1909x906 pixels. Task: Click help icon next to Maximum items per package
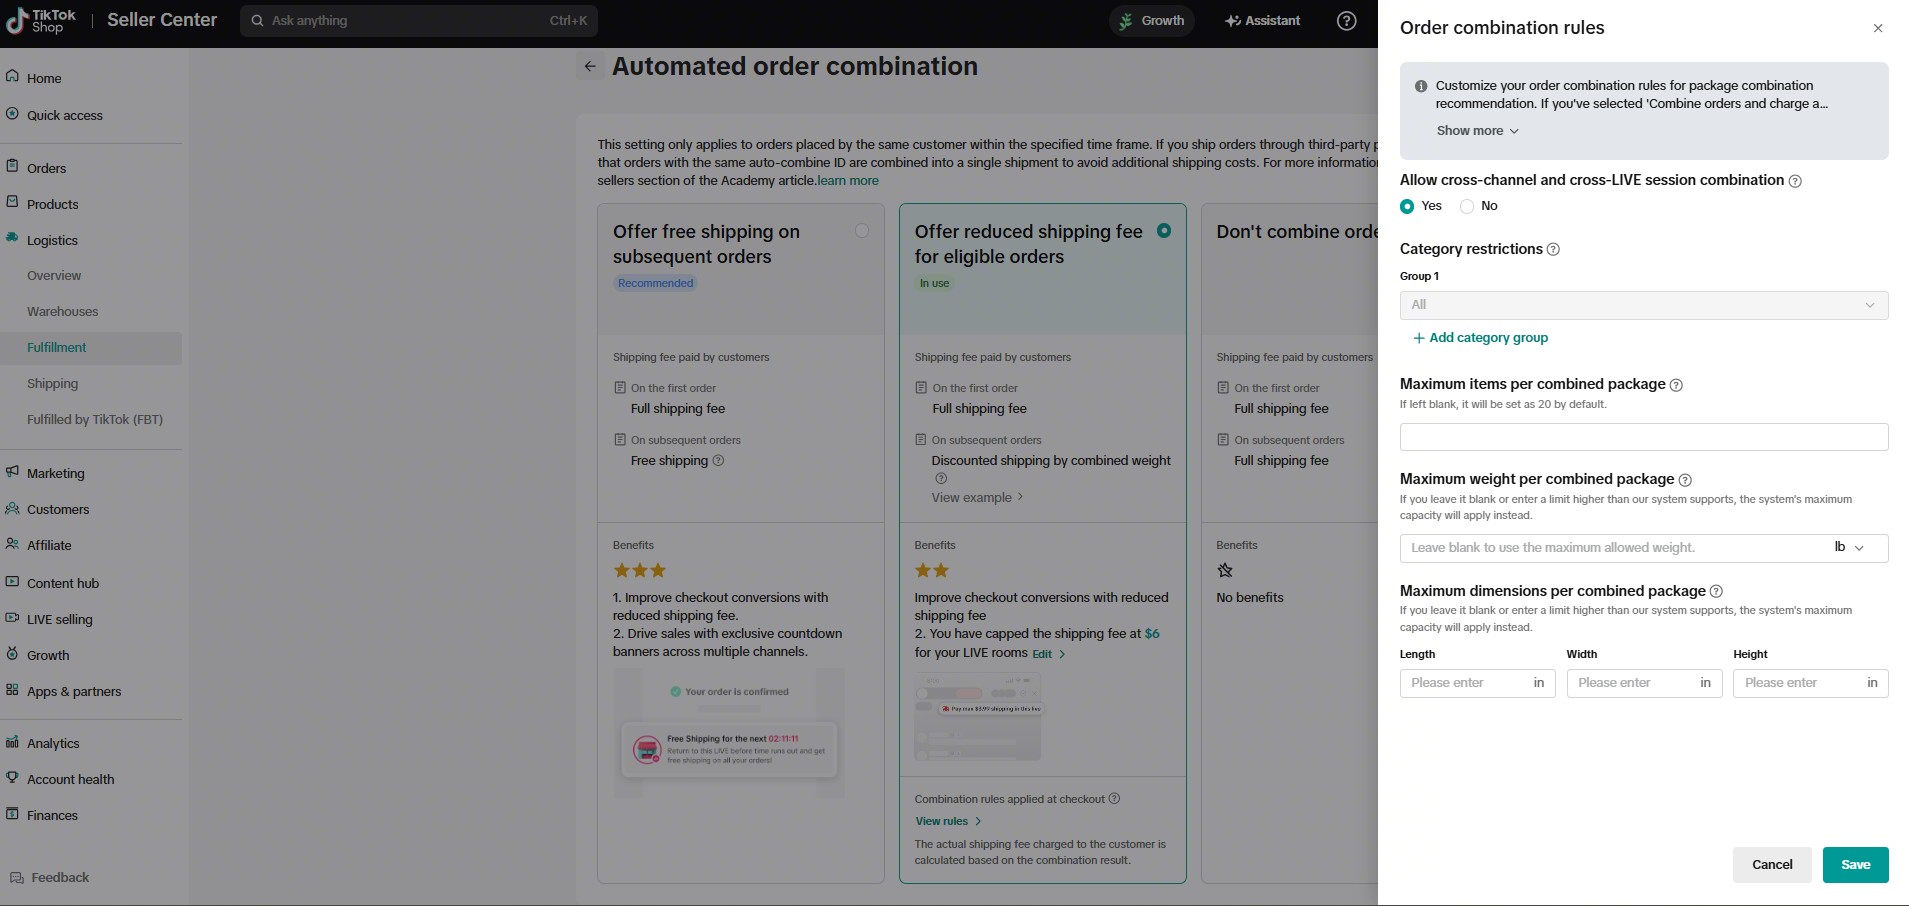coord(1676,385)
